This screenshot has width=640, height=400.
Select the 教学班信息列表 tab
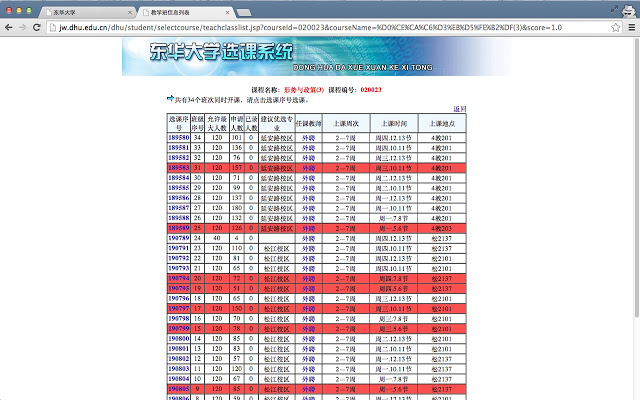pyautogui.click(x=184, y=13)
